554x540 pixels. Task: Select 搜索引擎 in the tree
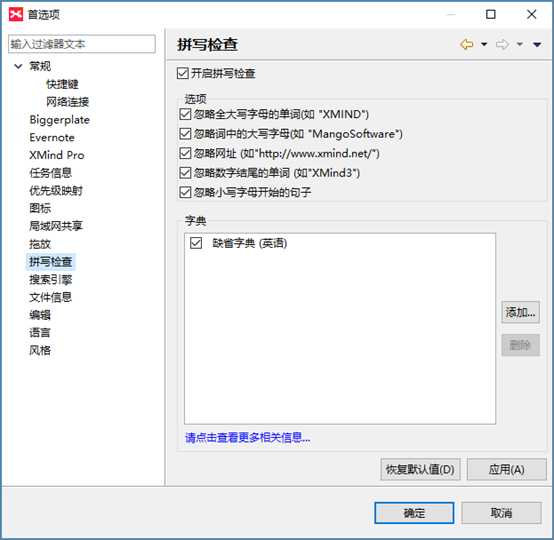click(51, 280)
